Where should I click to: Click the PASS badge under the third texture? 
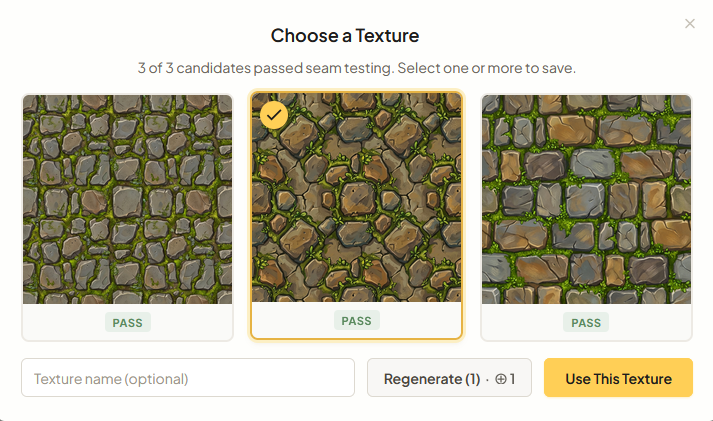point(586,323)
